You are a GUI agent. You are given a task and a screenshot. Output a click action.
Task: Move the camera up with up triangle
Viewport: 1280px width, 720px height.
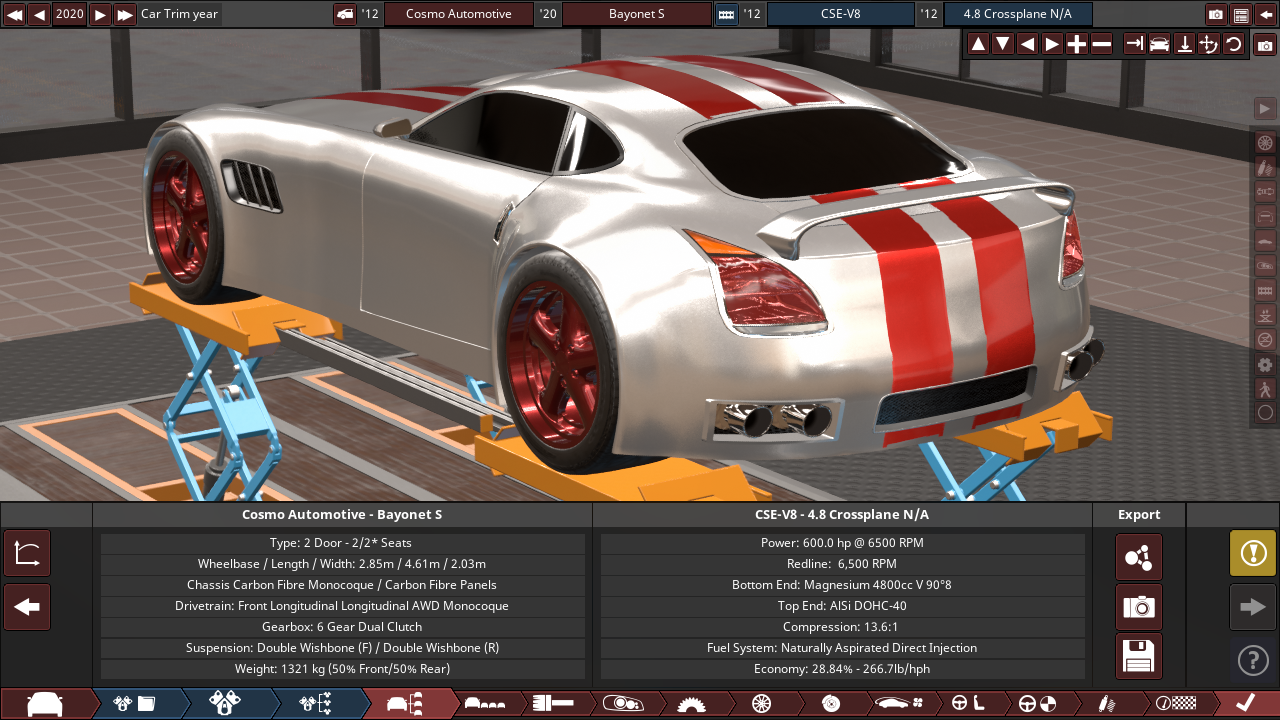[978, 44]
